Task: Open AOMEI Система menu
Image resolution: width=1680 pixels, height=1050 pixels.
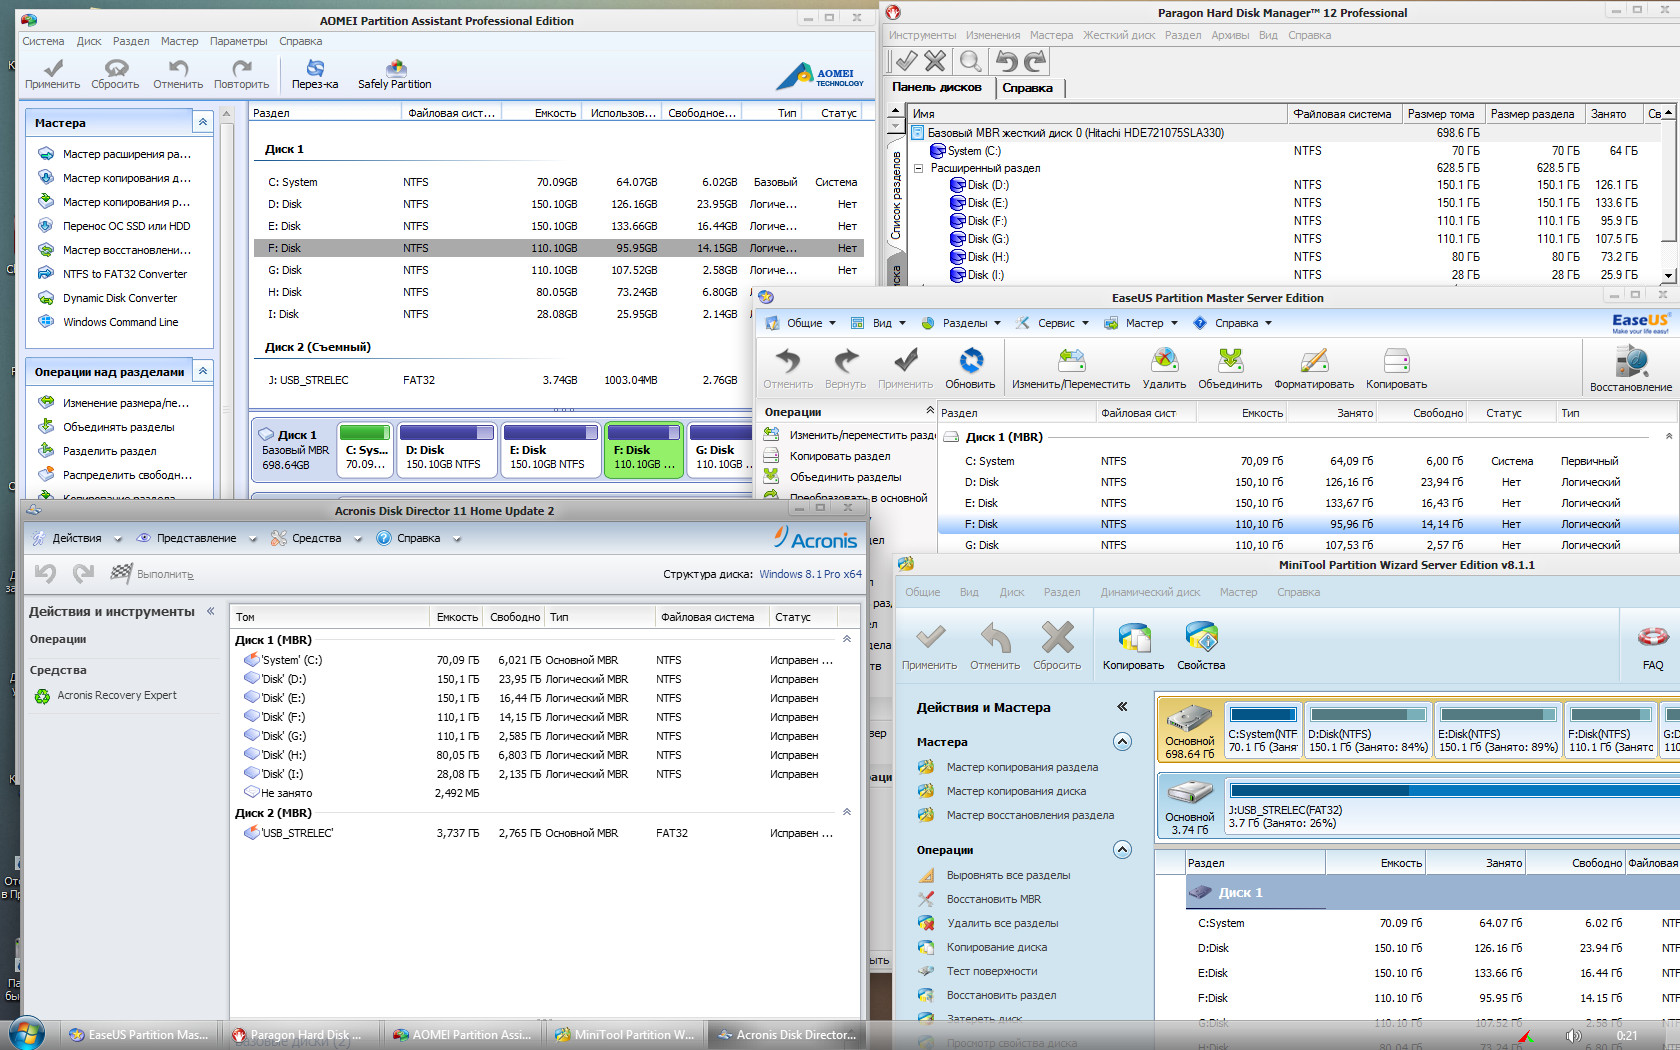Action: pos(43,41)
